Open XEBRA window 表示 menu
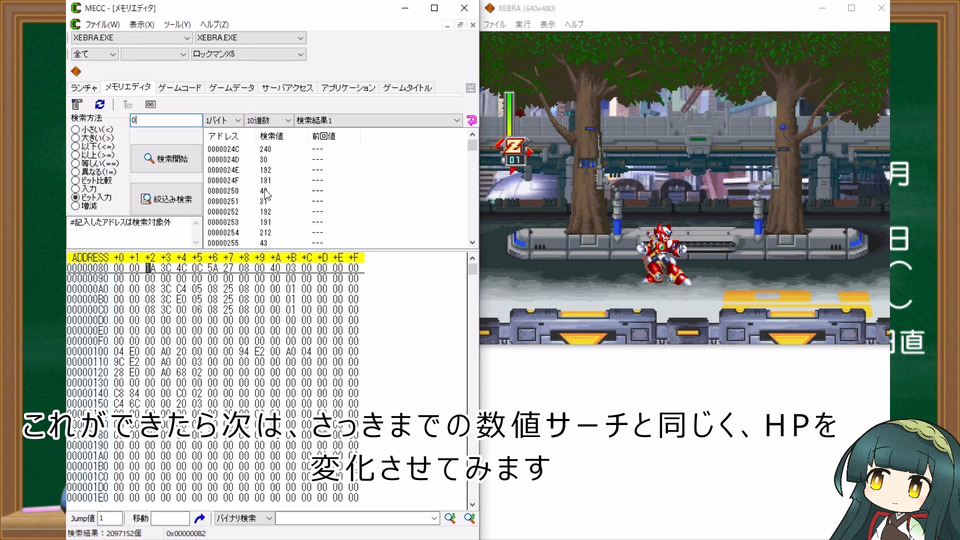Image resolution: width=960 pixels, height=540 pixels. coord(547,24)
